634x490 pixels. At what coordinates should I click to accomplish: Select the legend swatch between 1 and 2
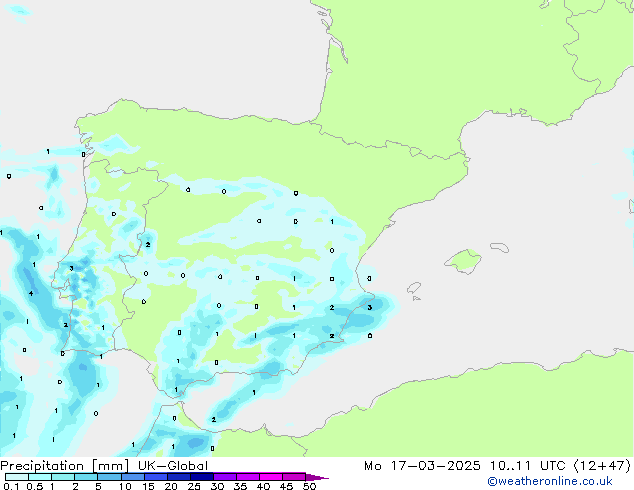click(x=63, y=477)
